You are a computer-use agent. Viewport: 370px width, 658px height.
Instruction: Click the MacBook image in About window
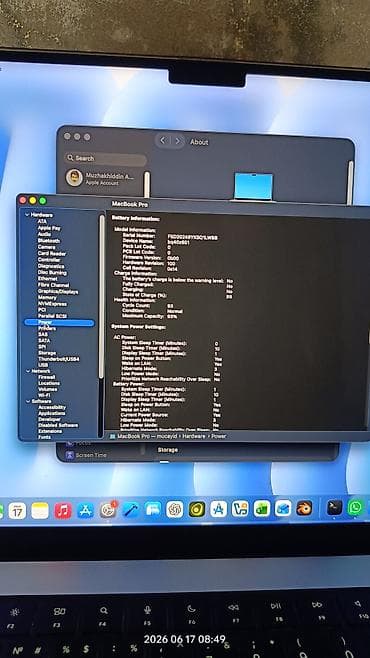point(253,186)
